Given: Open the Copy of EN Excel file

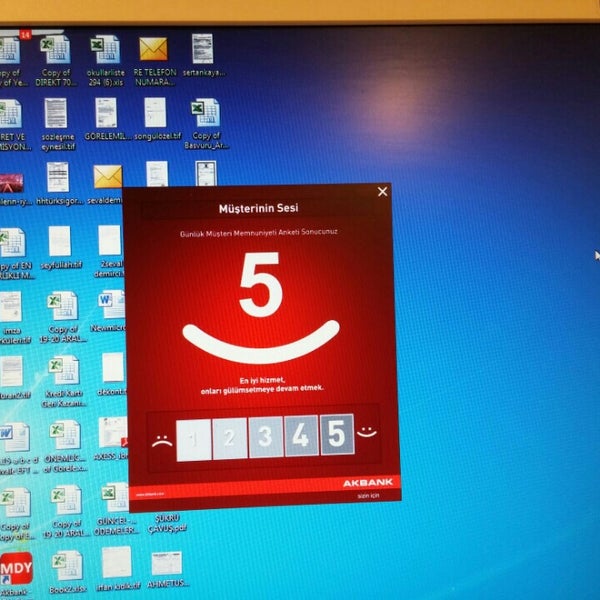Looking at the screenshot, I should pyautogui.click(x=15, y=253).
